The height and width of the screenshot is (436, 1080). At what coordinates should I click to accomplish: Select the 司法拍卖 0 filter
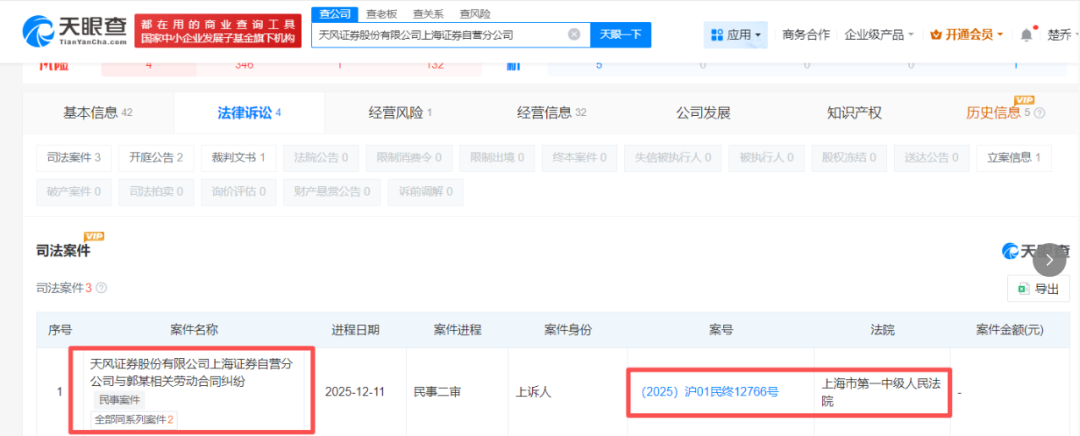click(x=156, y=192)
